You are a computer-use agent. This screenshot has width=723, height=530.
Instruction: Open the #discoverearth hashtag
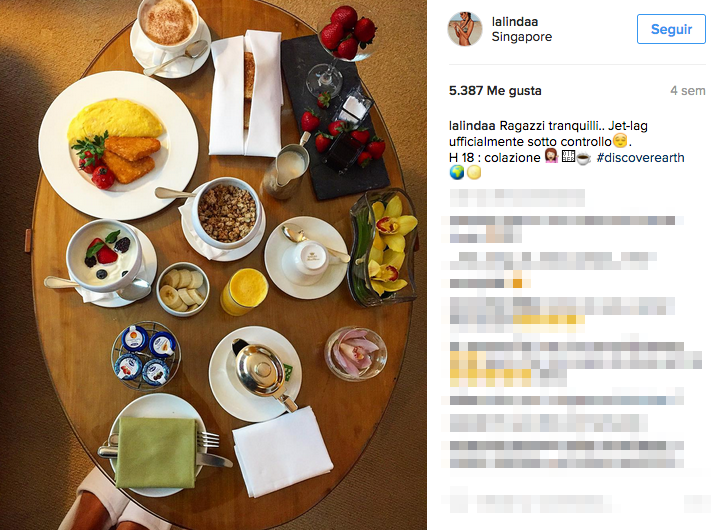point(640,158)
